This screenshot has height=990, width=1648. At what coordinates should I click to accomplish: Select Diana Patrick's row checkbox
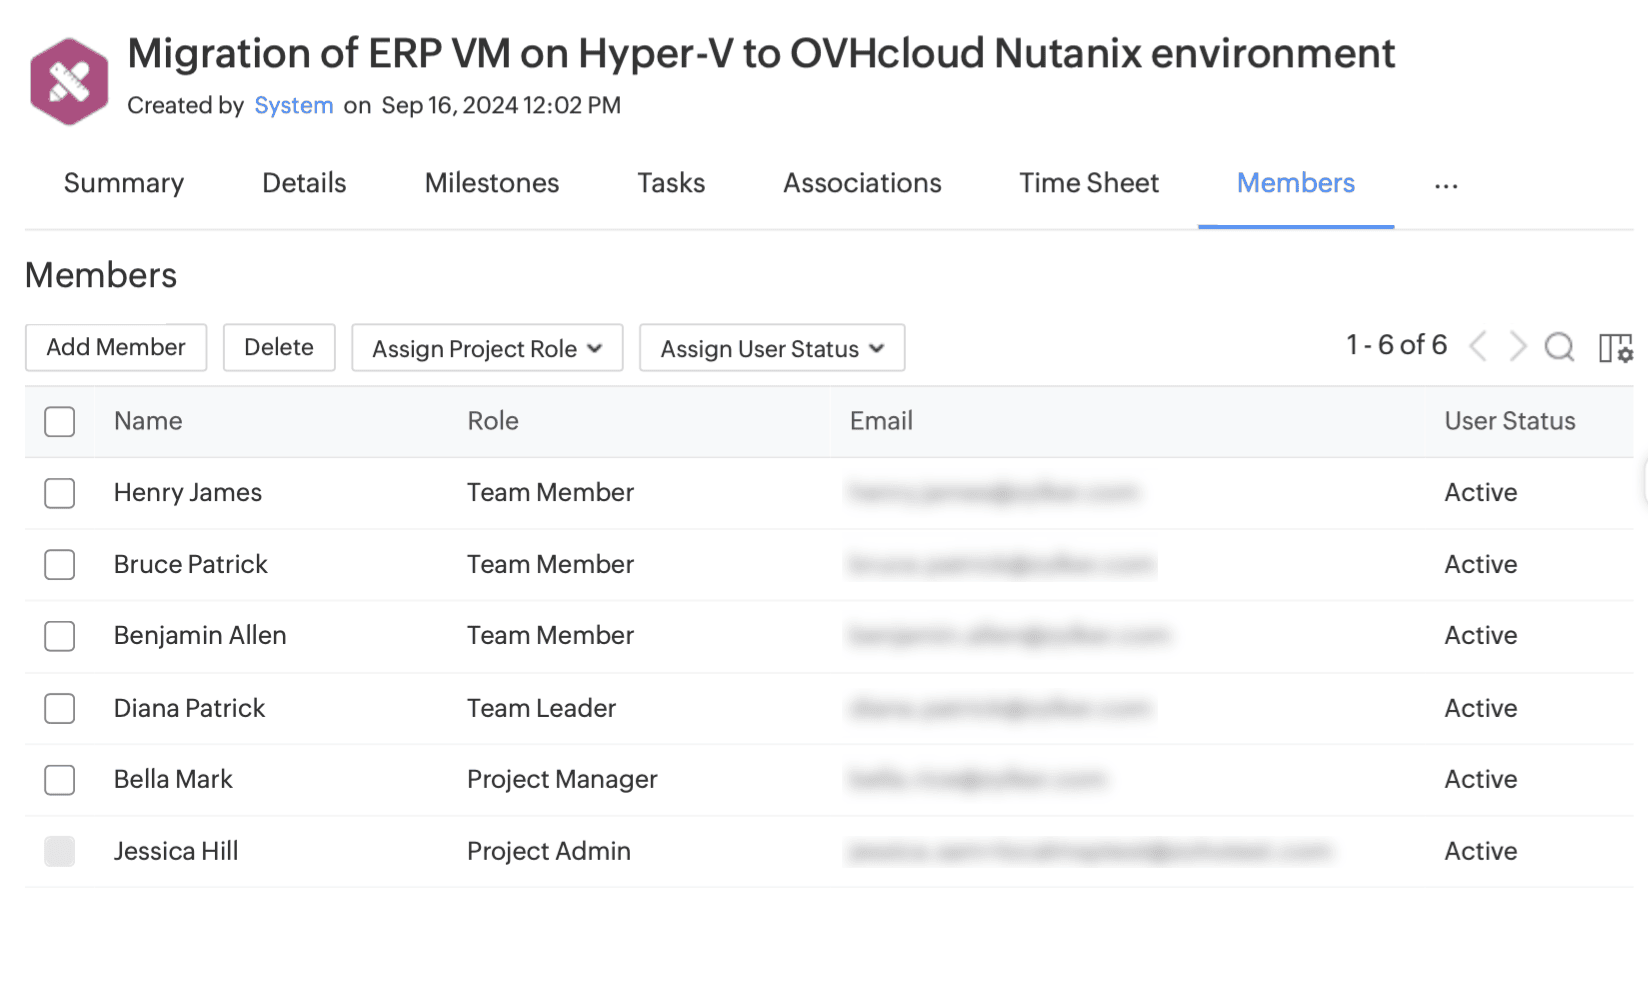(x=60, y=709)
